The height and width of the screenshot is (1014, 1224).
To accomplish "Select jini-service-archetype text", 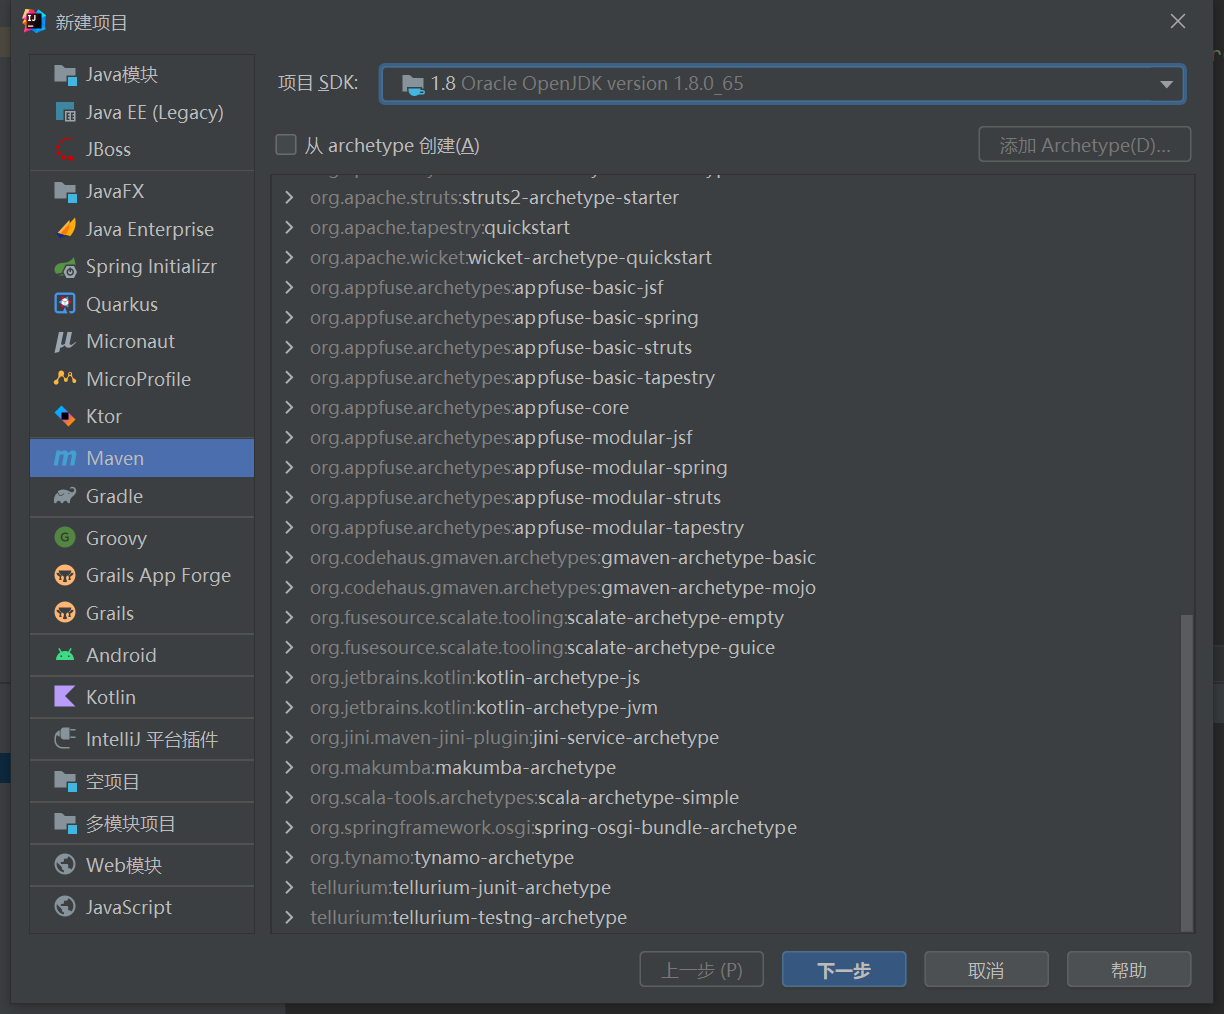I will [626, 738].
